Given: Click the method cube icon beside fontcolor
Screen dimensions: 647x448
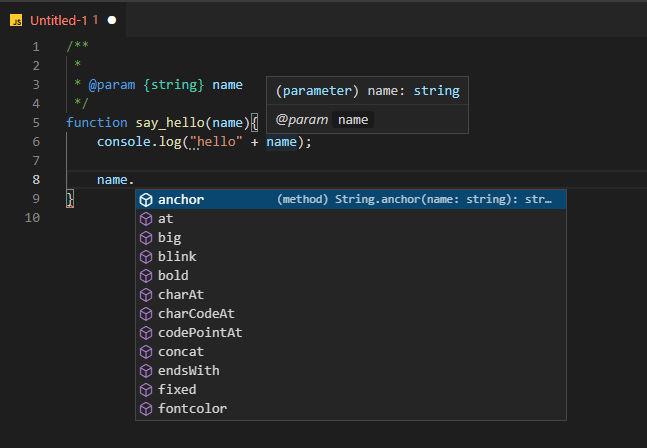Looking at the screenshot, I should (146, 408).
